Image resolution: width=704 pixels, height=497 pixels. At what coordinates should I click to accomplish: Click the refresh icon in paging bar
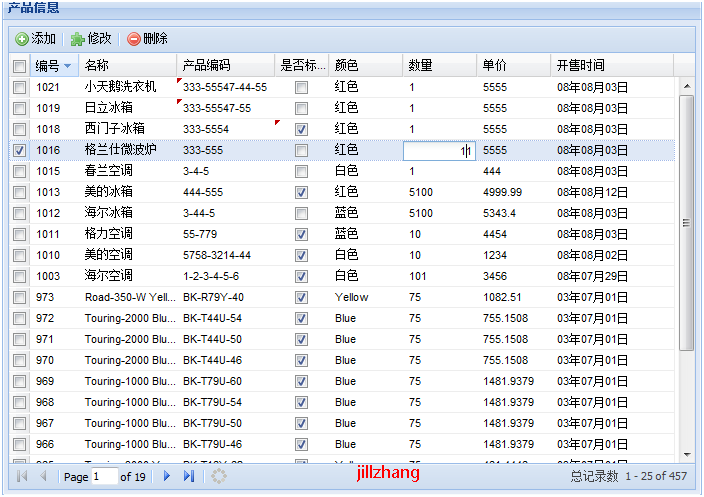click(219, 477)
